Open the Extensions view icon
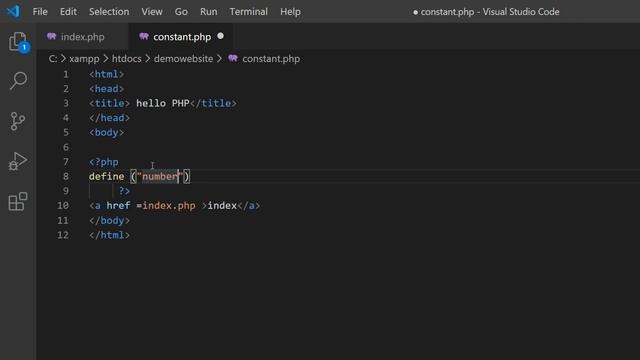The height and width of the screenshot is (360, 640). point(18,201)
